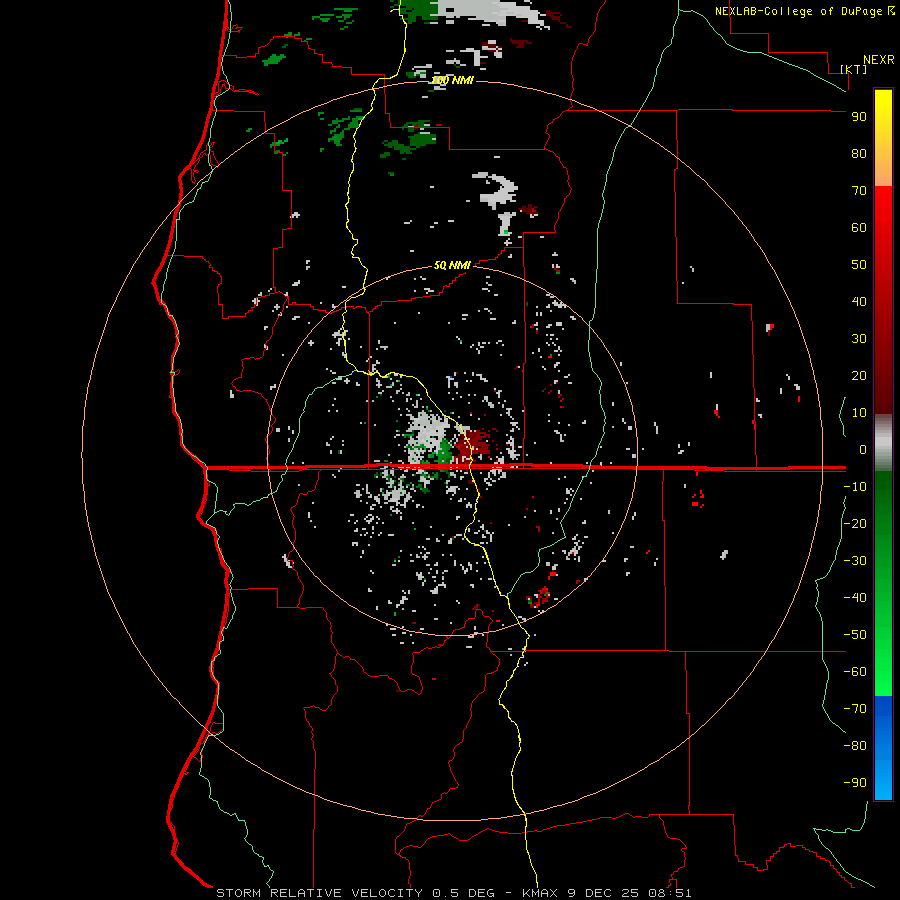This screenshot has height=900, width=900.
Task: Click the blue bottom segment of color bar
Action: (883, 748)
